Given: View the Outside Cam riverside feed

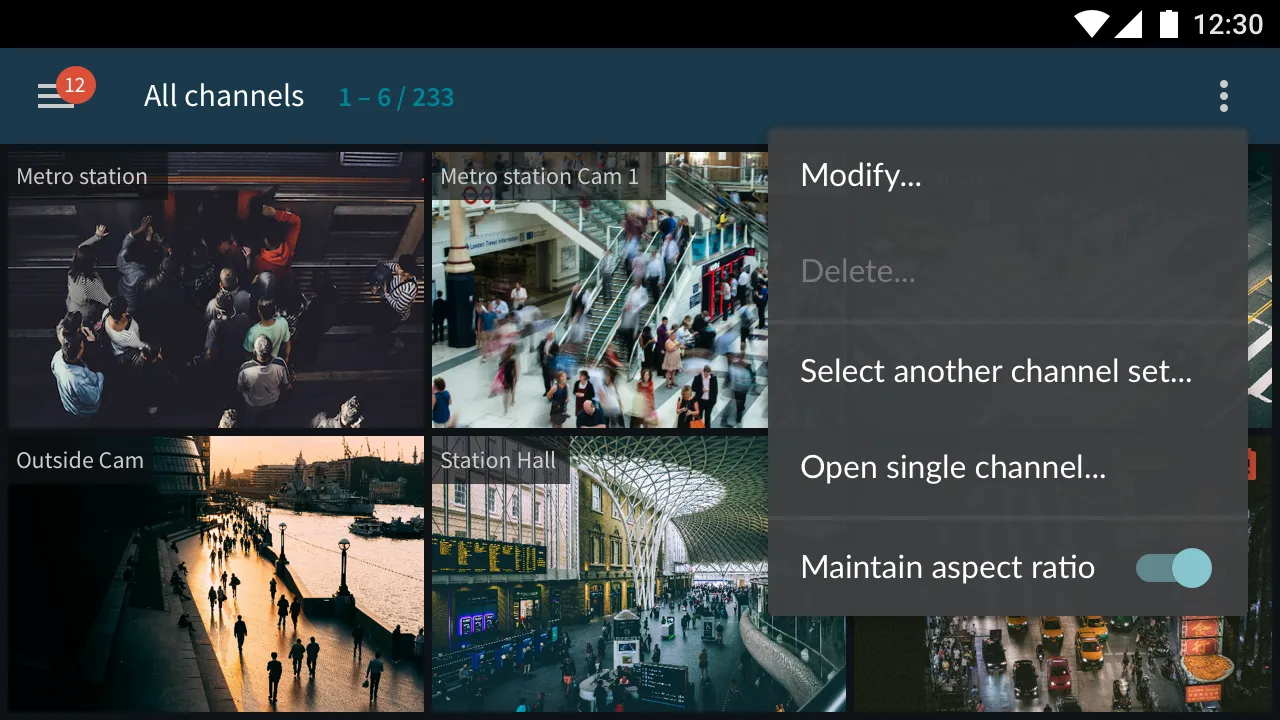Looking at the screenshot, I should point(216,574).
